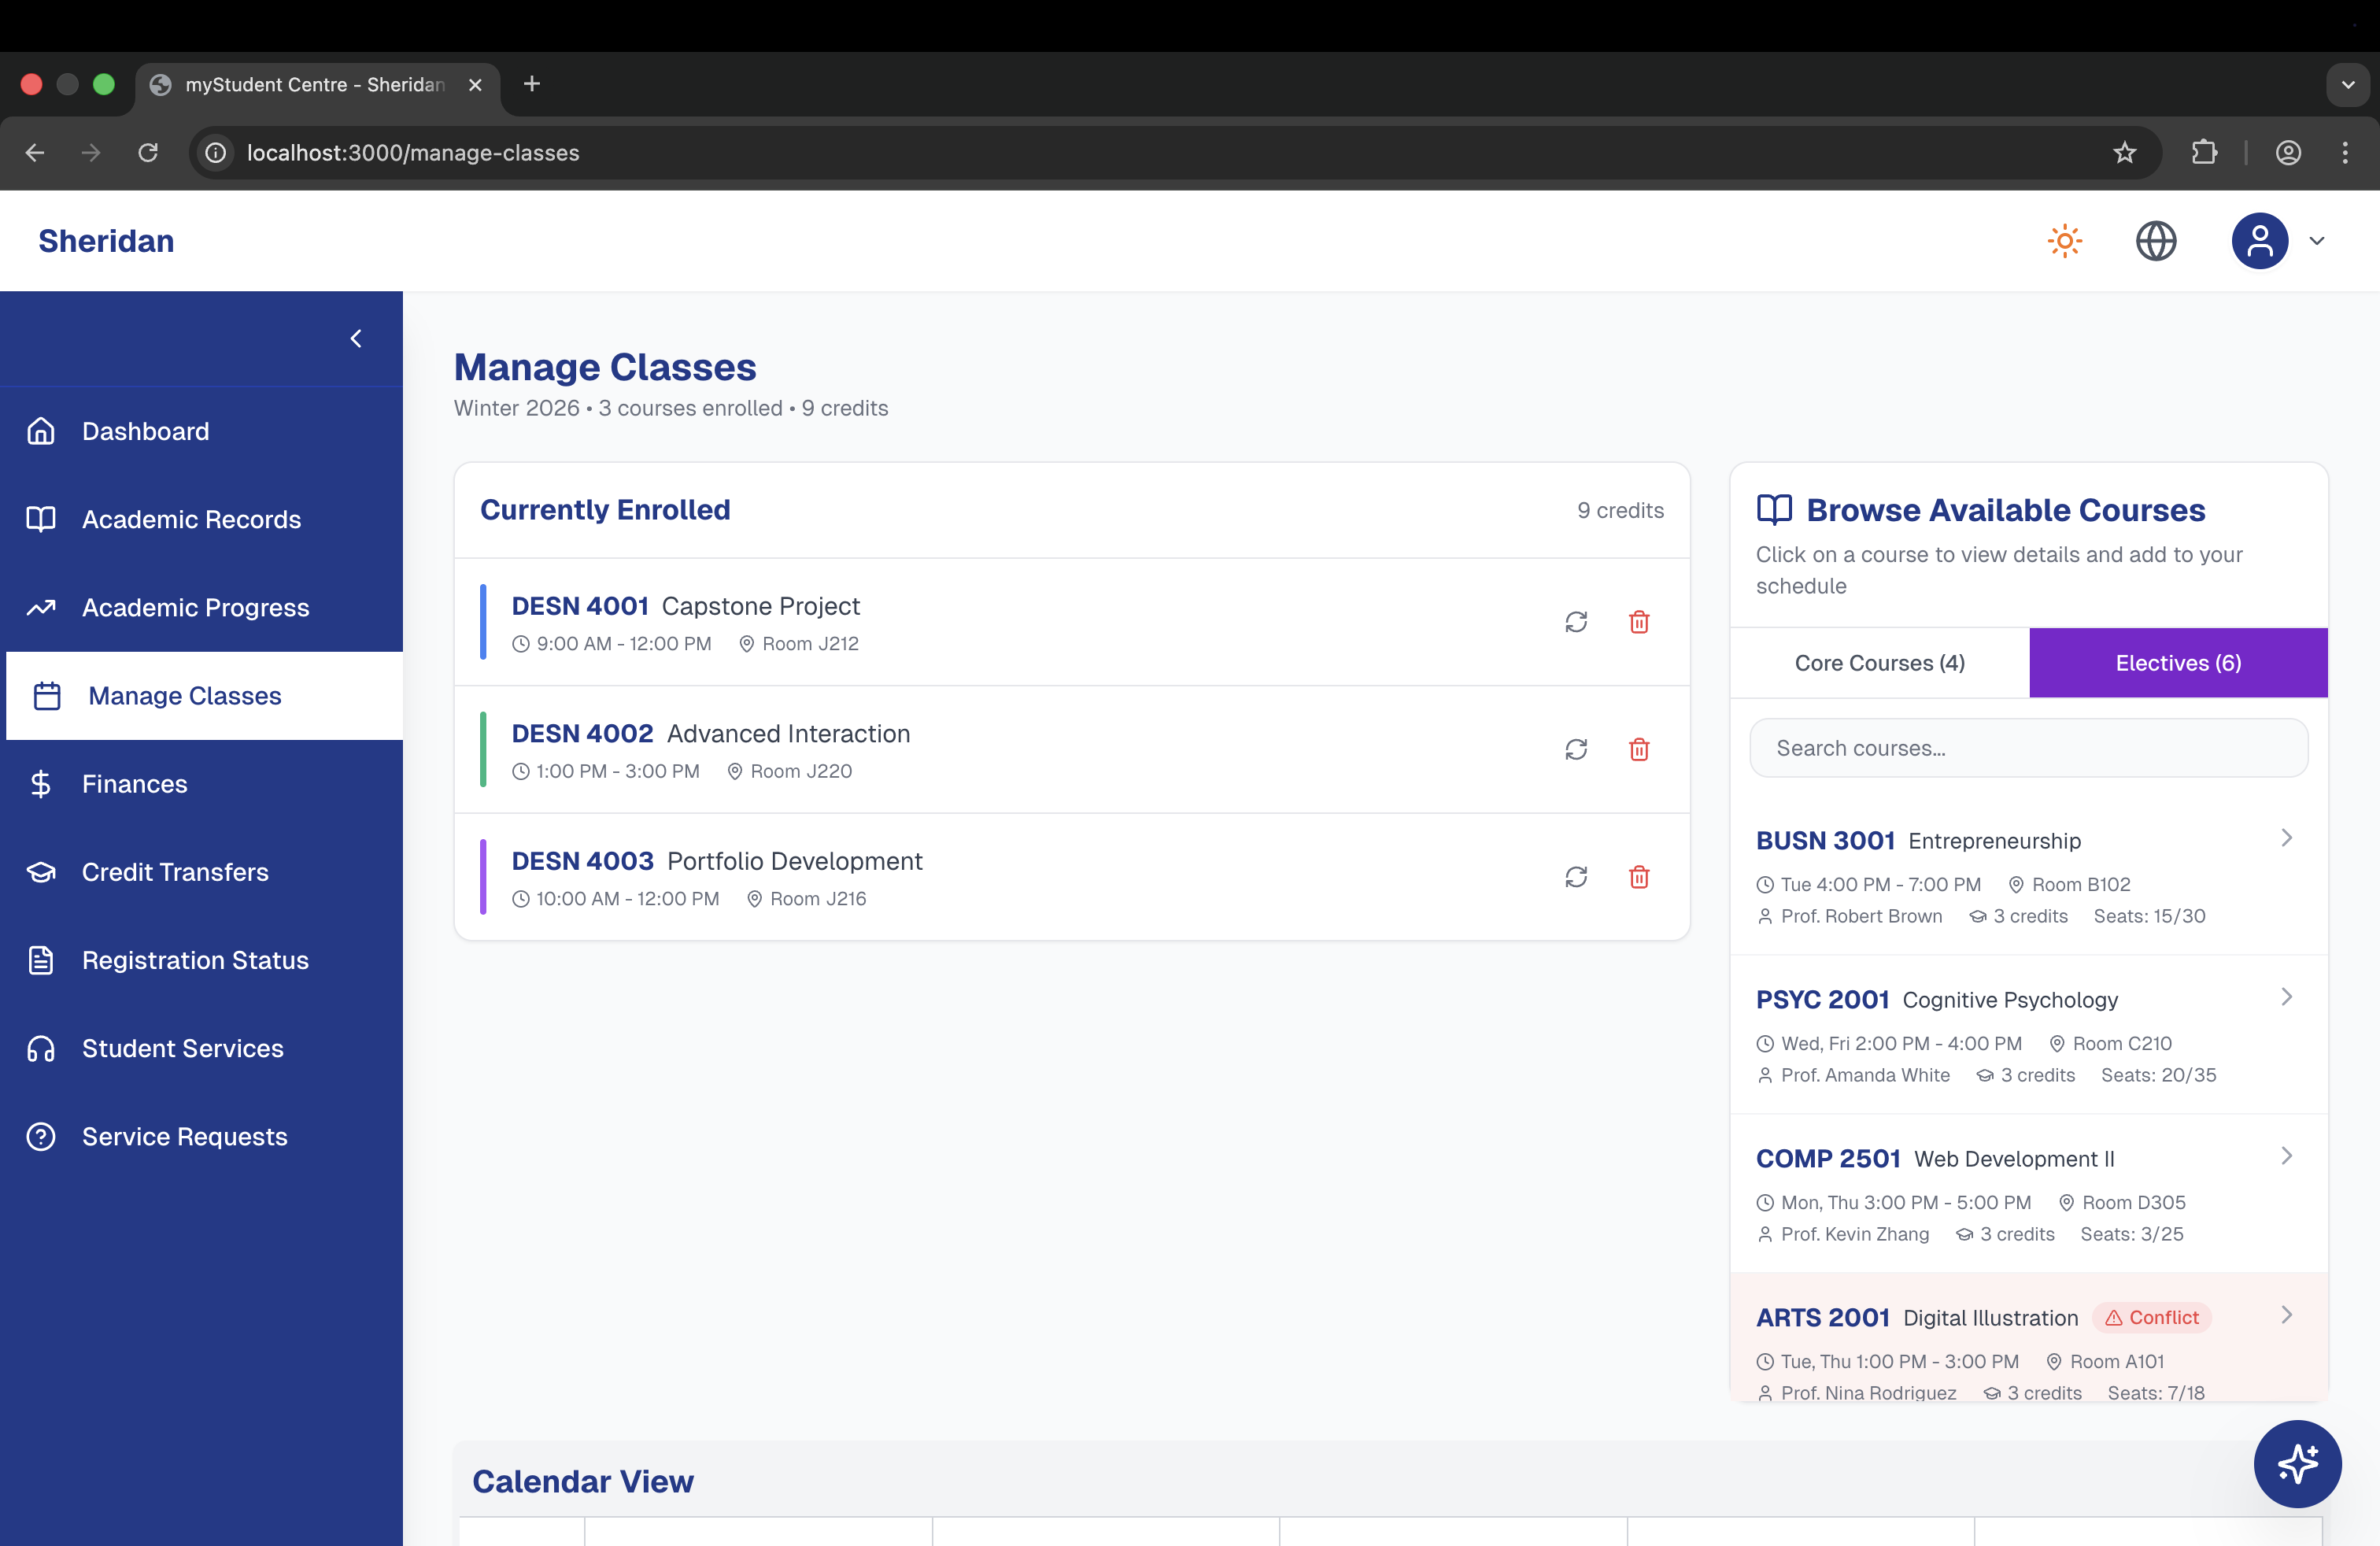Click the swap icon for DESN 4003
The image size is (2380, 1546).
1576,877
